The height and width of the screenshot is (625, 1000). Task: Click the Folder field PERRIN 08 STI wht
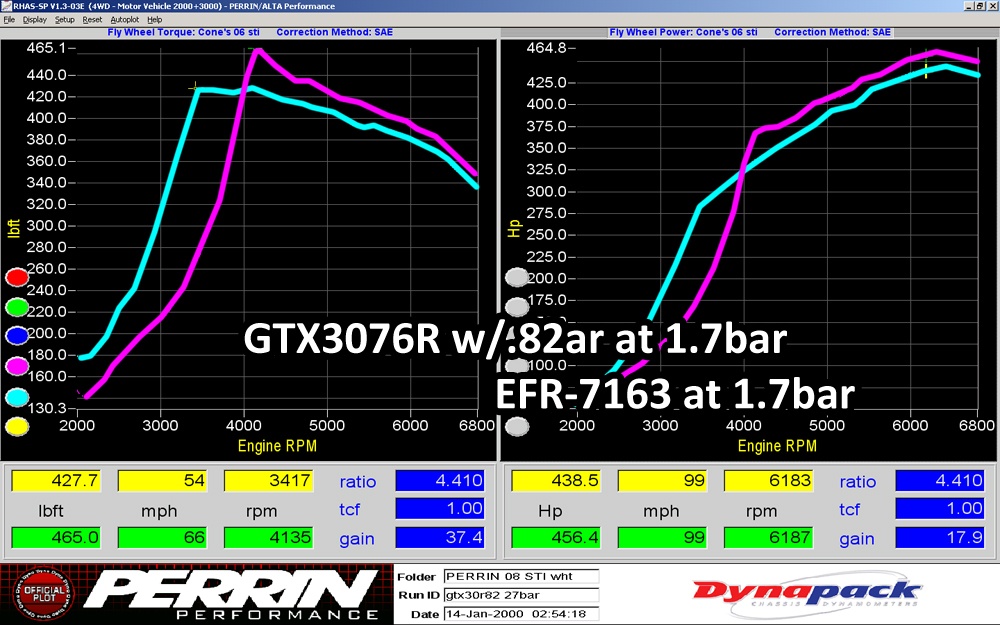pos(521,577)
